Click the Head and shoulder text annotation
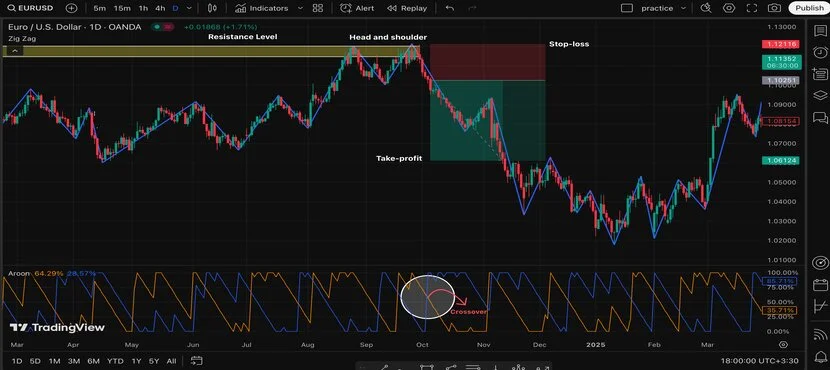The height and width of the screenshot is (370, 830). coord(388,37)
